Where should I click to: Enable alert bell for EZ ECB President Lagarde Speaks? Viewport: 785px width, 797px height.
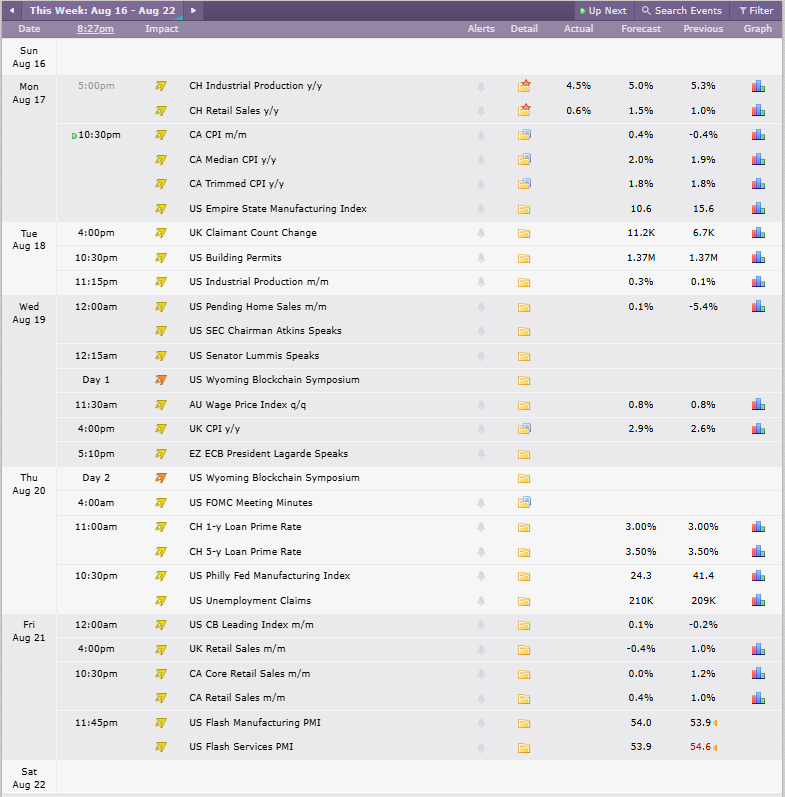click(481, 453)
